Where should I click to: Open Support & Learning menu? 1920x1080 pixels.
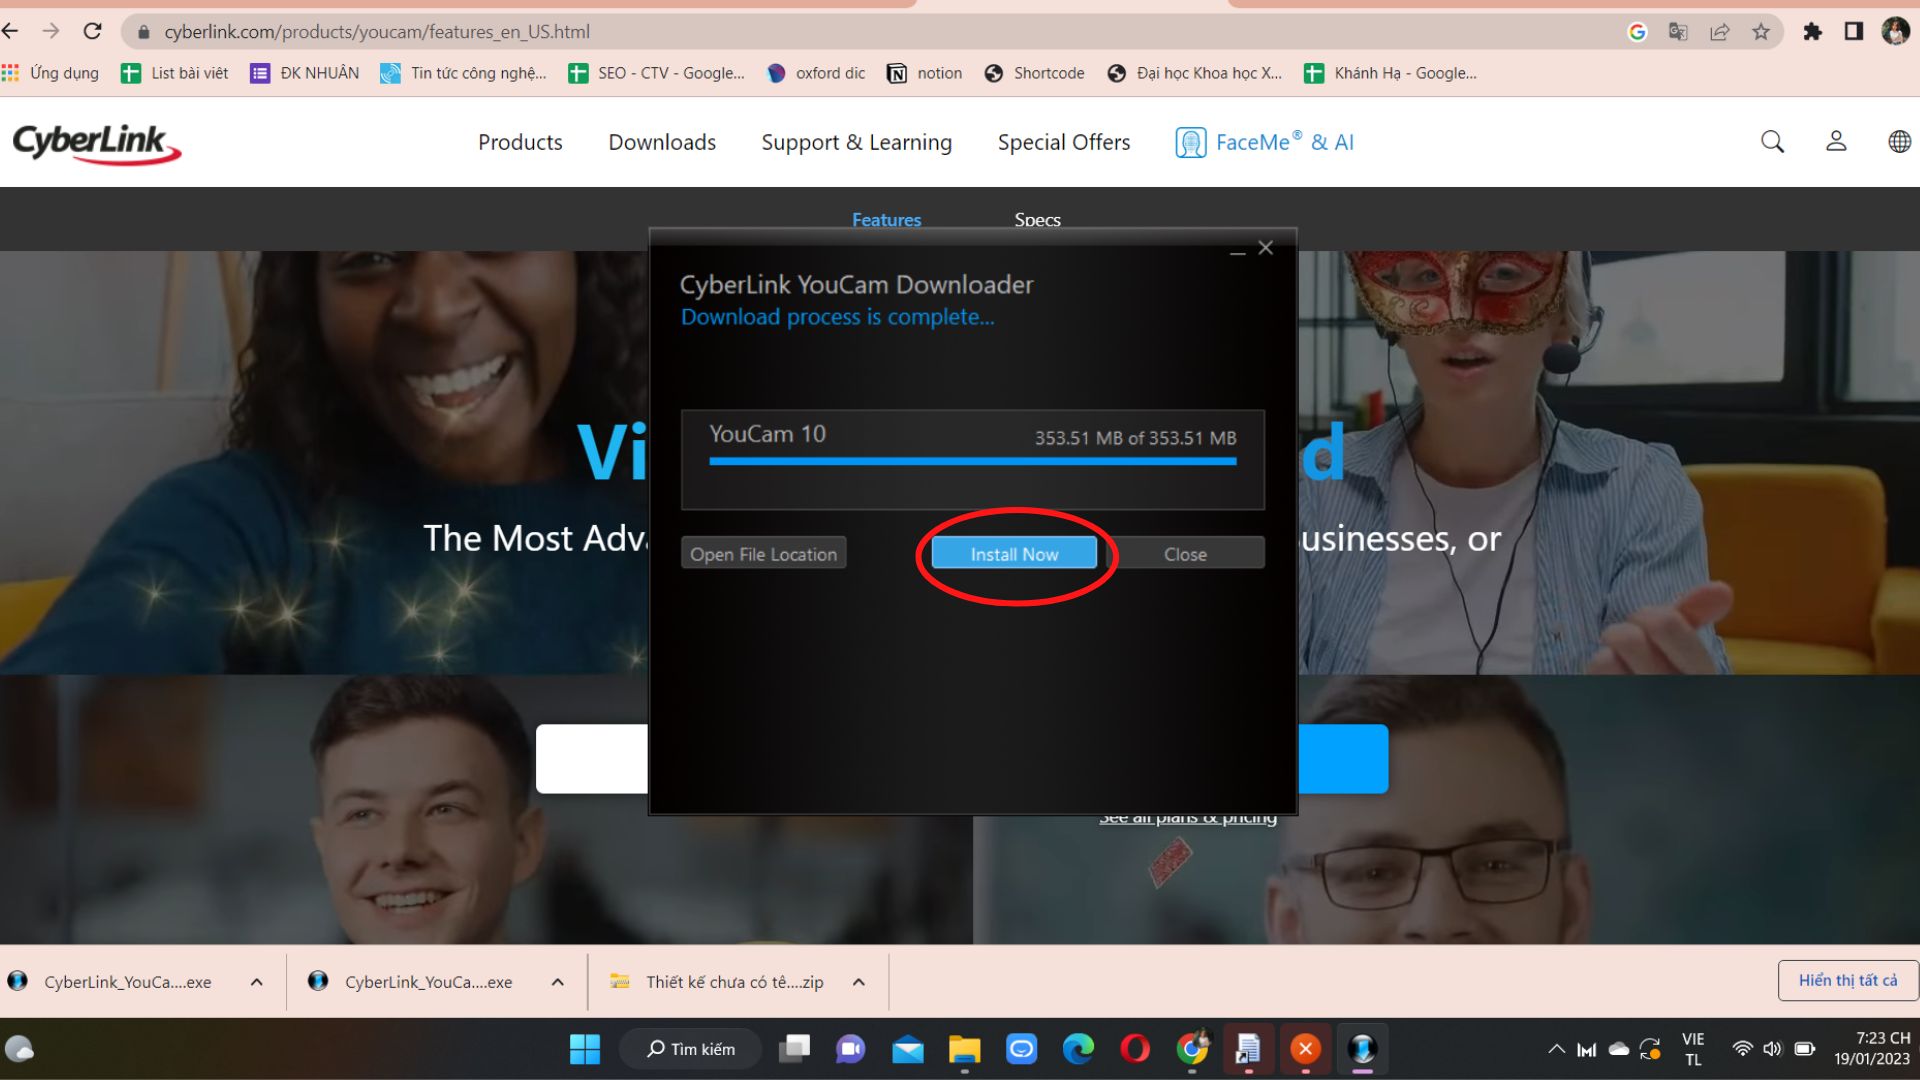pyautogui.click(x=856, y=142)
